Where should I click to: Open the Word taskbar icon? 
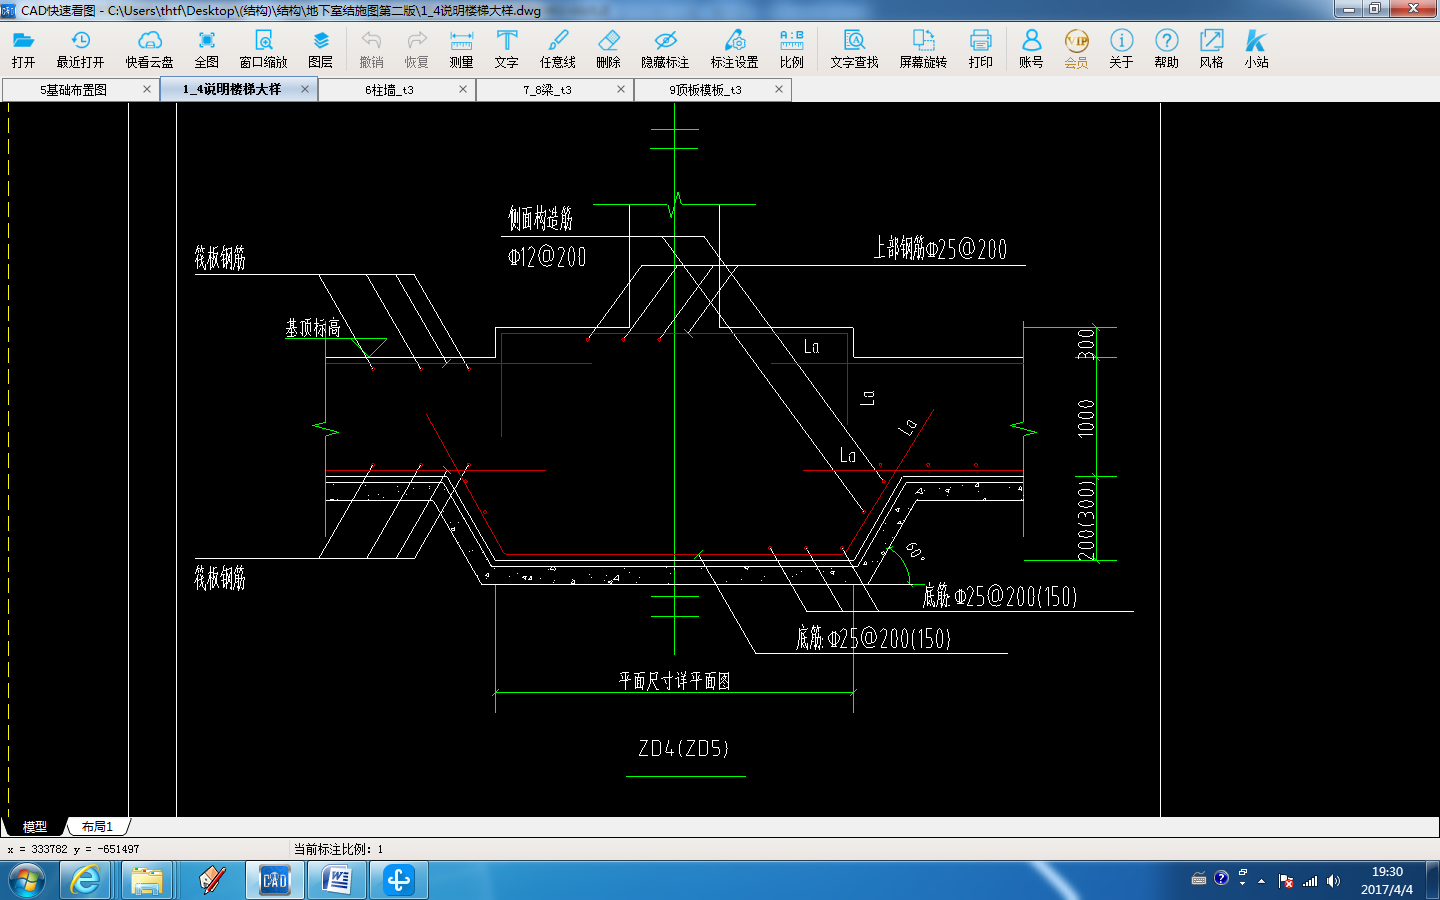point(337,880)
